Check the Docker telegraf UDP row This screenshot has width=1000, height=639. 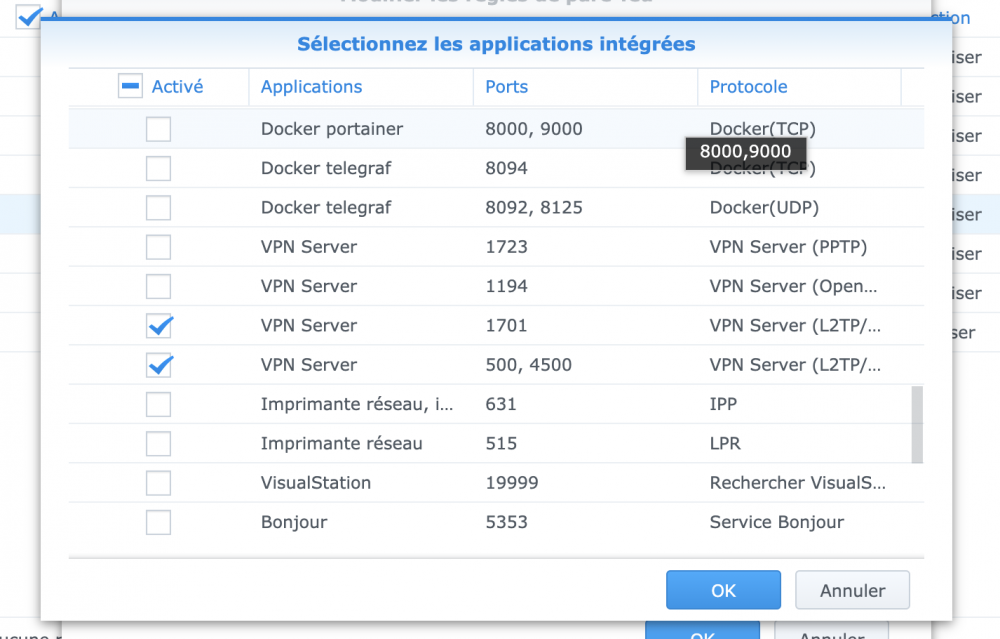click(158, 208)
